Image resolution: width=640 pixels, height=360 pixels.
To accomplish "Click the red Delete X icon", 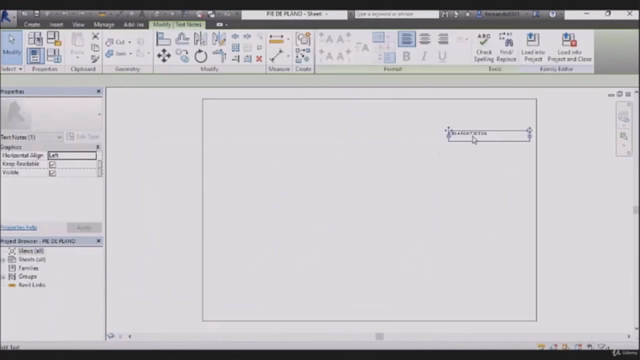I will click(x=259, y=59).
